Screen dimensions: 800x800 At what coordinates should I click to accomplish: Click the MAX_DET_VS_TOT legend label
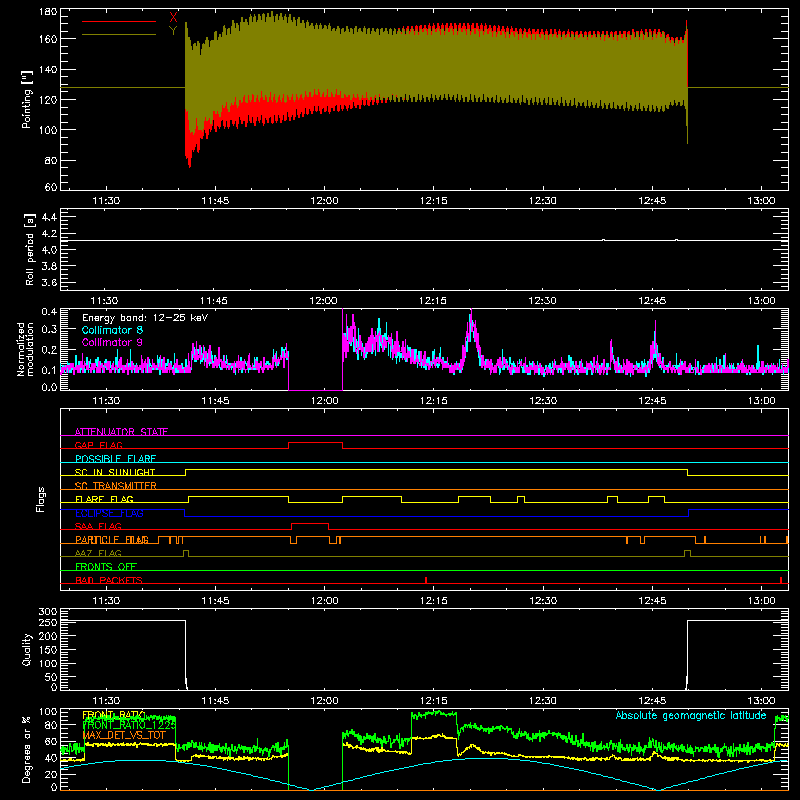click(x=124, y=735)
